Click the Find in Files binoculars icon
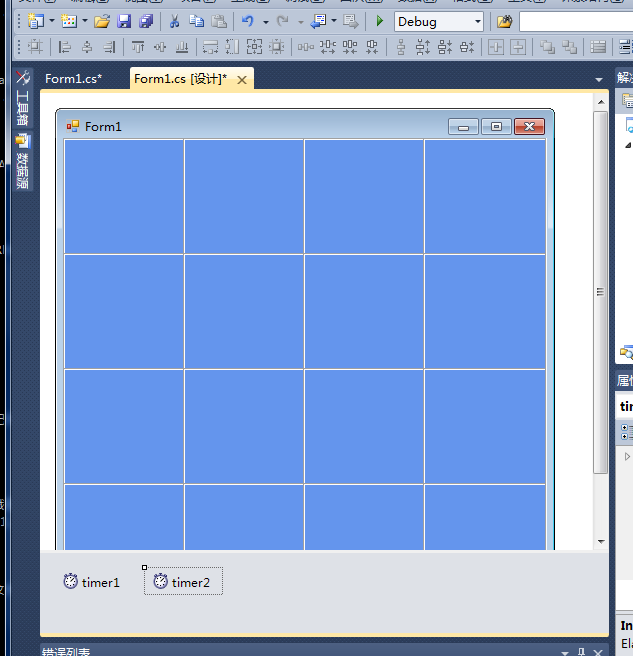Viewport: 633px width, 656px height. pyautogui.click(x=505, y=21)
